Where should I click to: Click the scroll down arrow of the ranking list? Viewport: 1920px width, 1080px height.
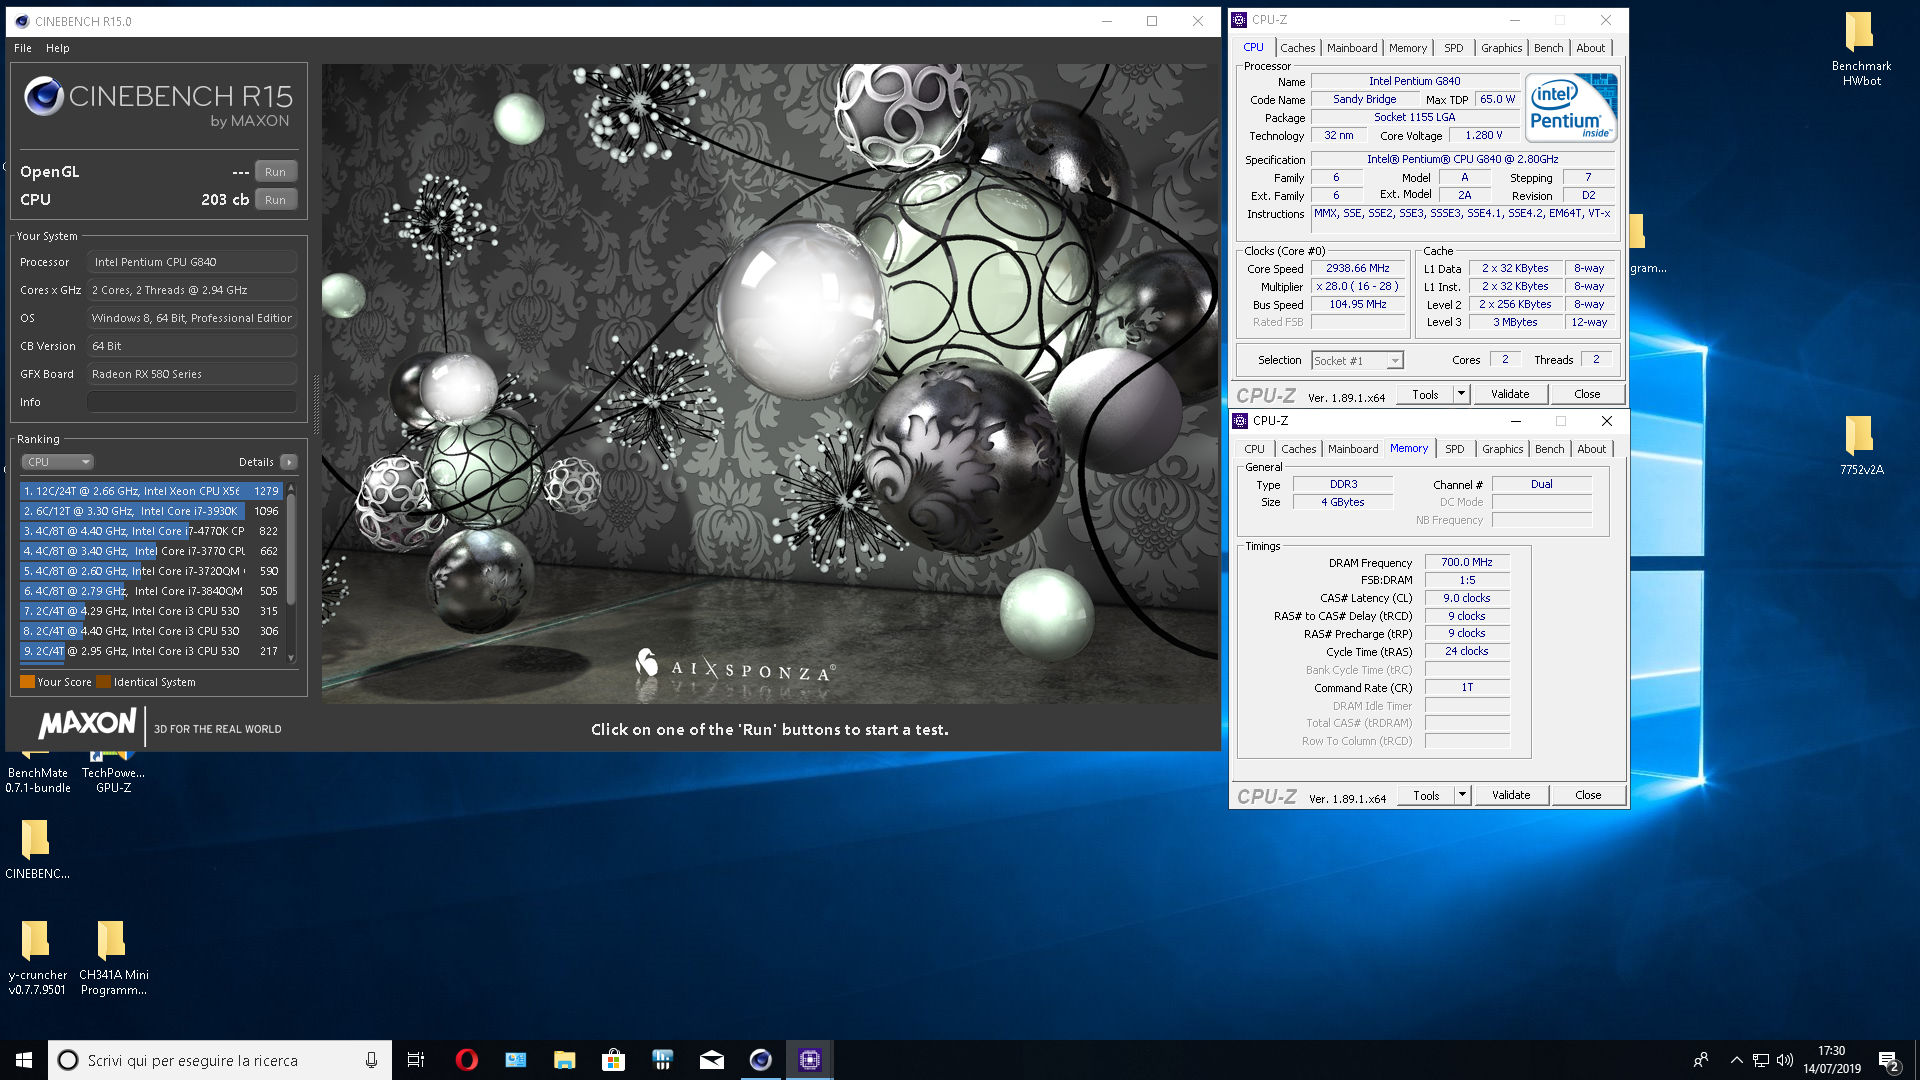pyautogui.click(x=291, y=657)
